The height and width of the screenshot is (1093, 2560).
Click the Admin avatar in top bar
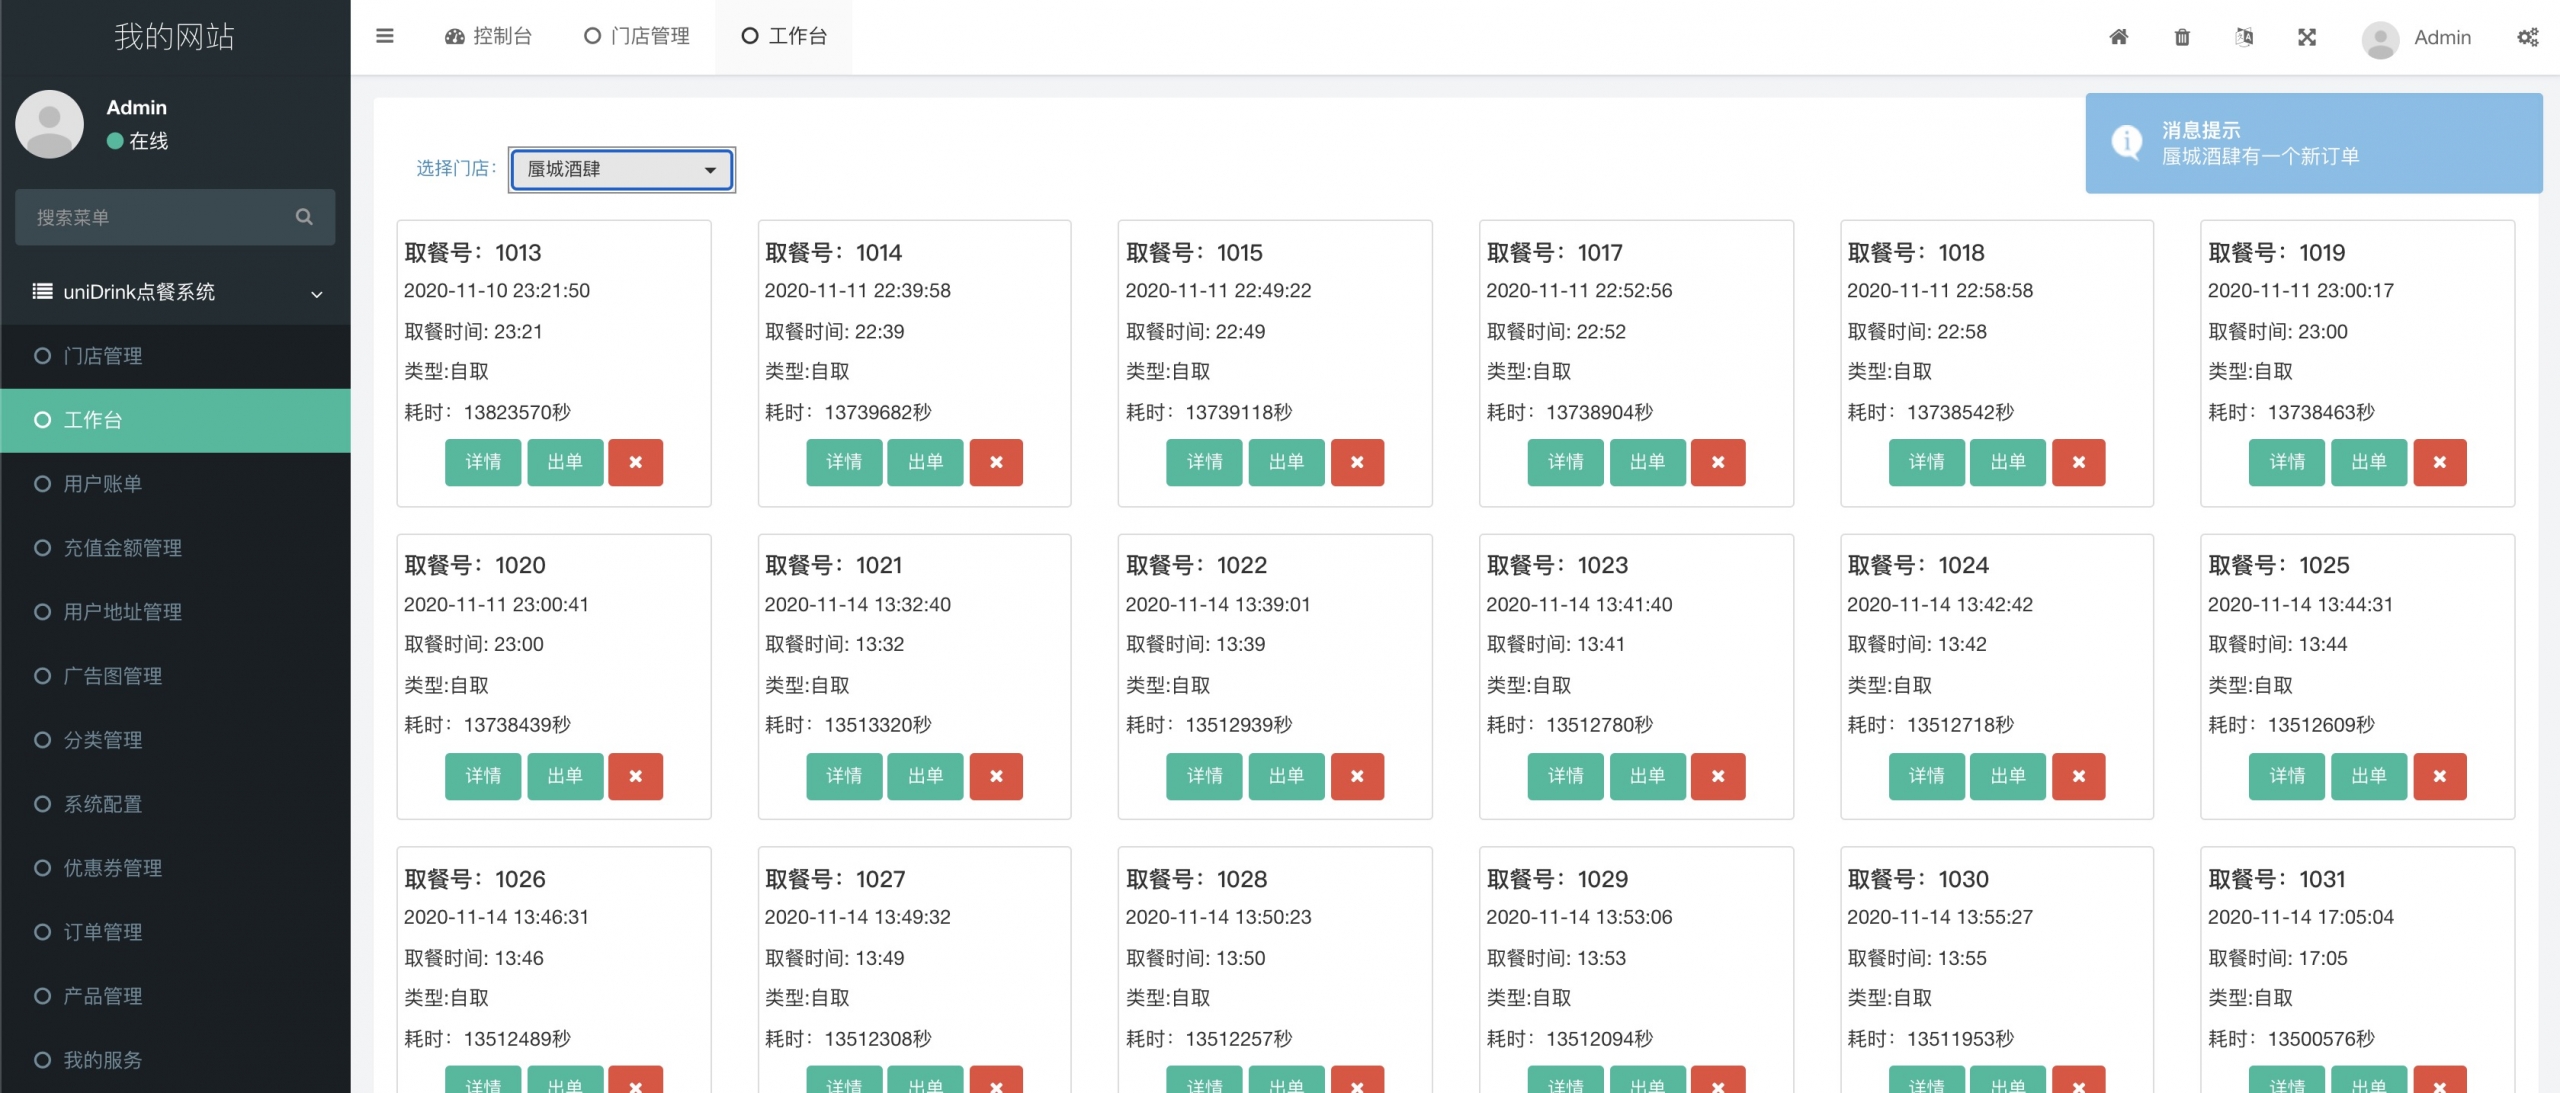click(2380, 39)
